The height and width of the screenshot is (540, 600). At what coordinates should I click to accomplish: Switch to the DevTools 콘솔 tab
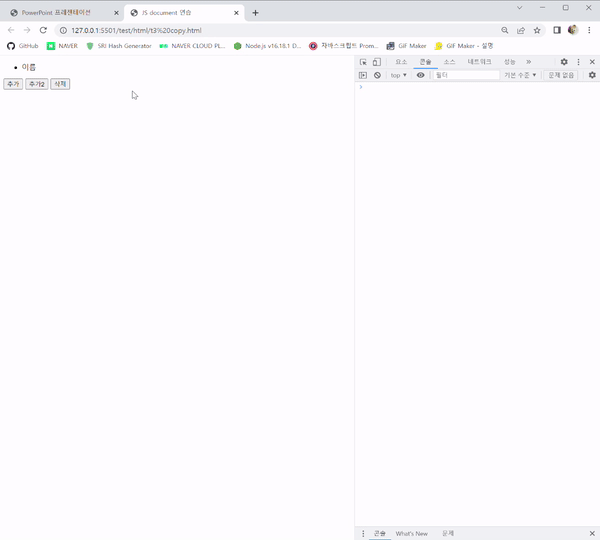click(x=426, y=62)
